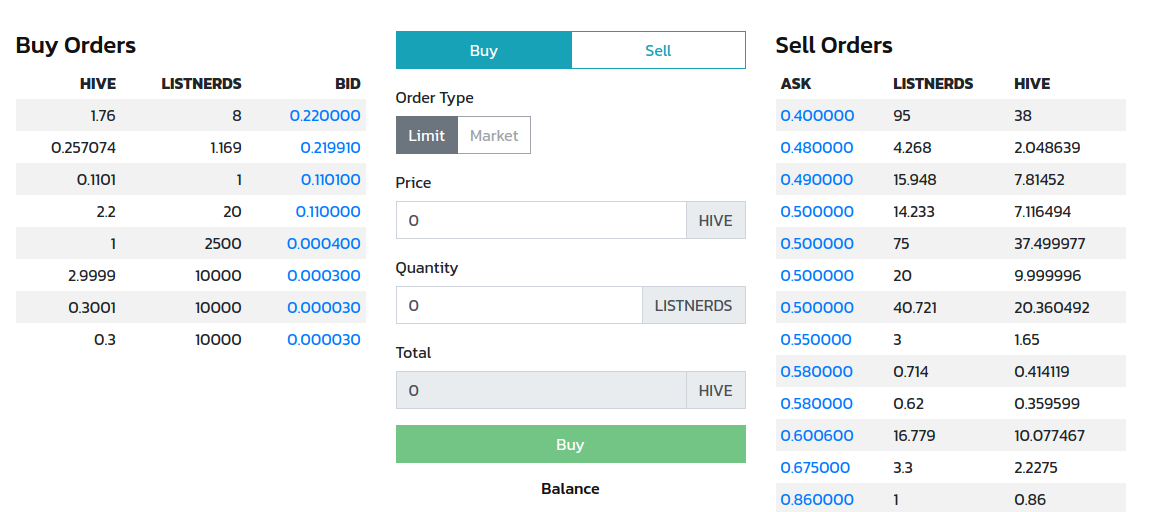Click the Price input field

pyautogui.click(x=542, y=220)
